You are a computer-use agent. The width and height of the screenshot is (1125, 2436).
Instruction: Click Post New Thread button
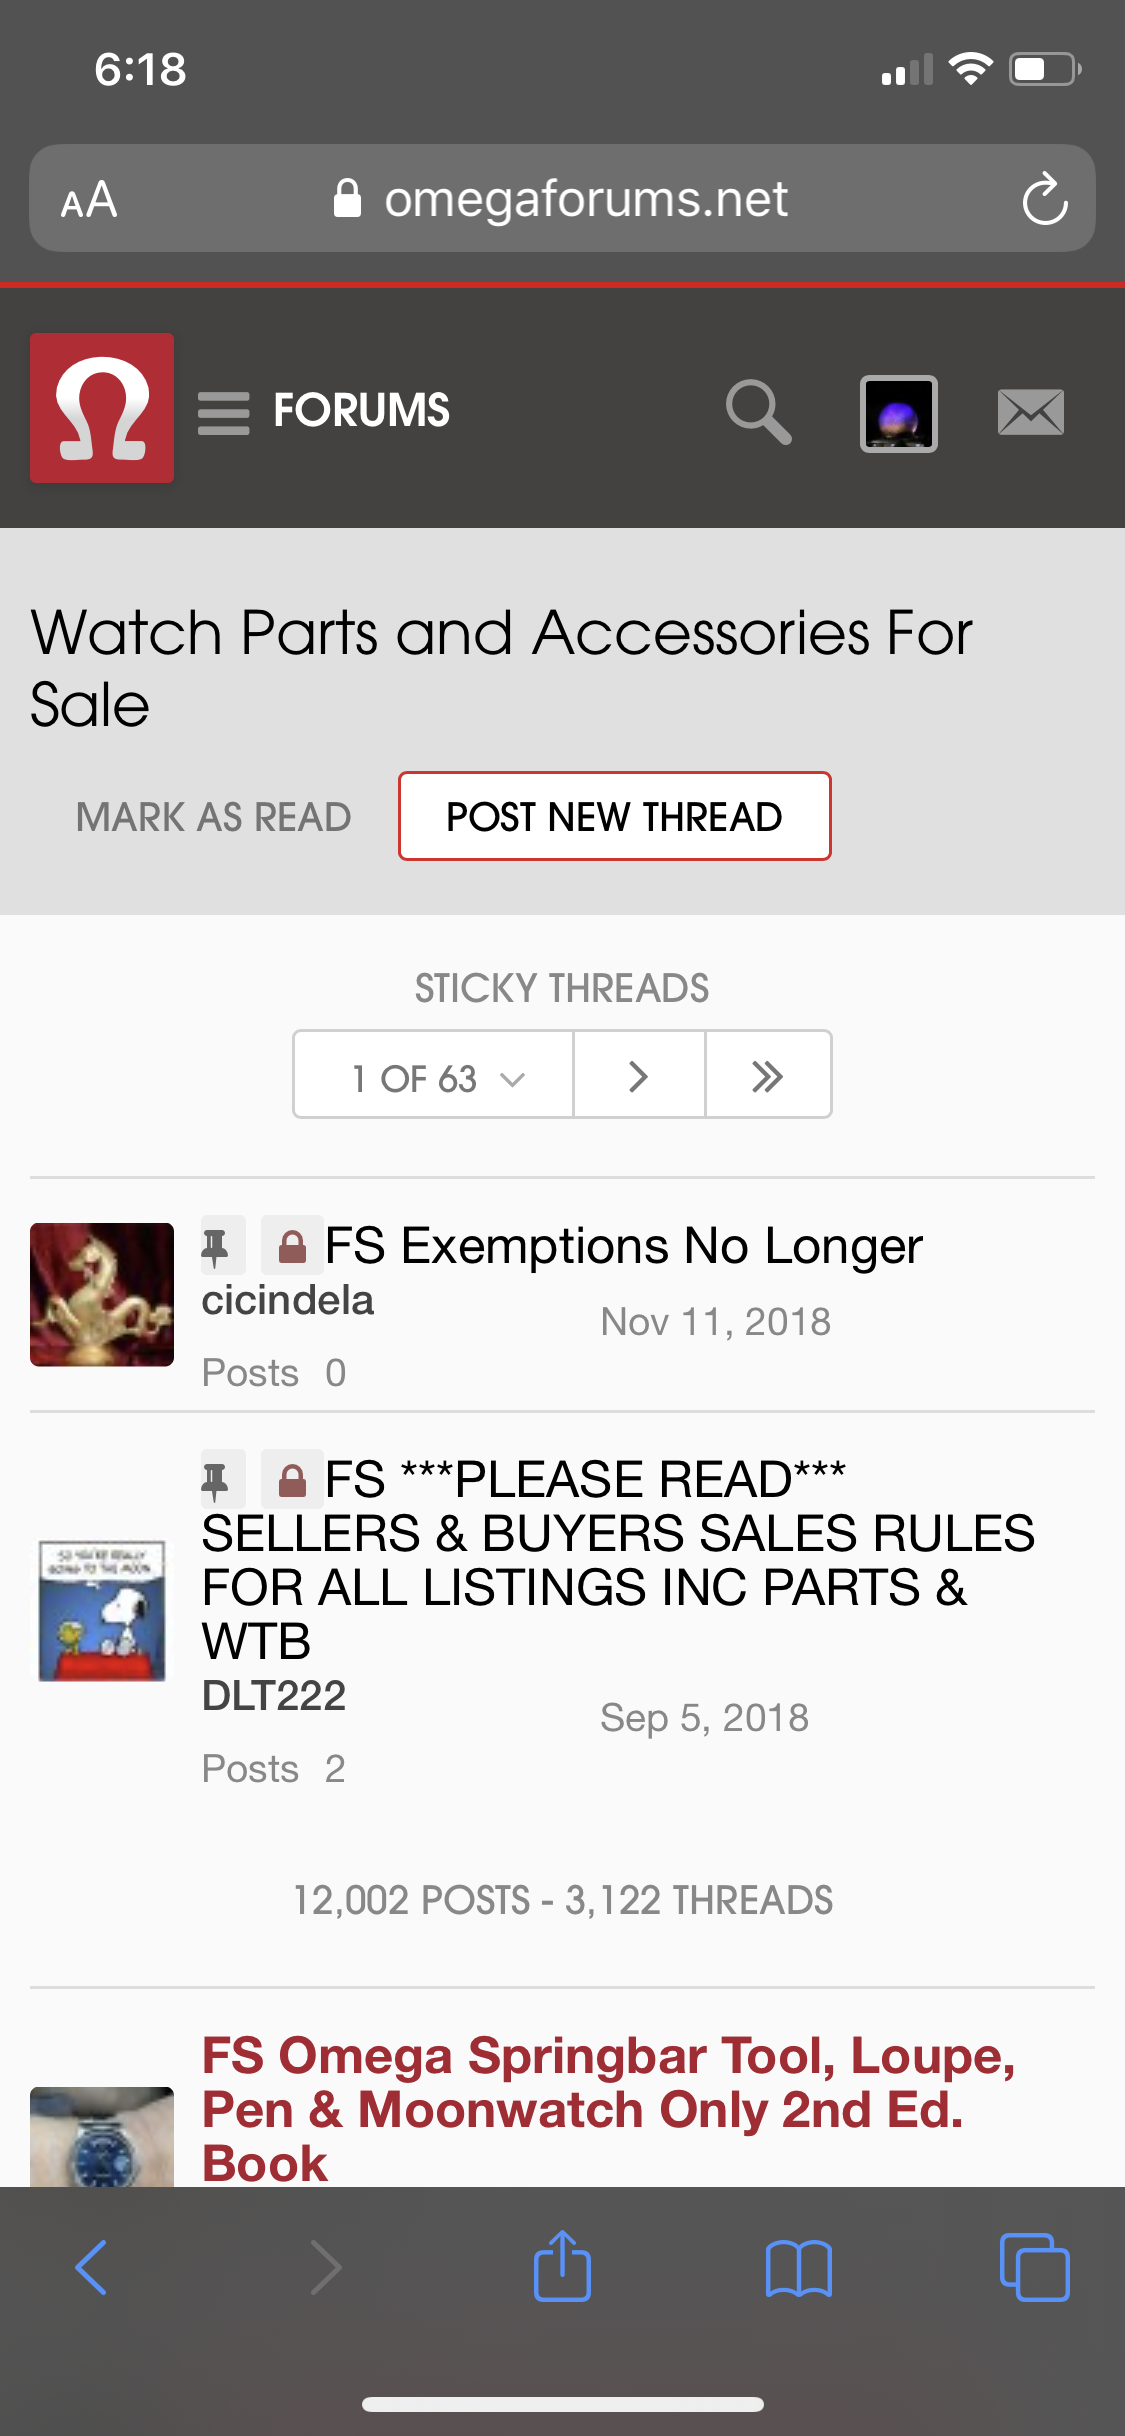(614, 816)
